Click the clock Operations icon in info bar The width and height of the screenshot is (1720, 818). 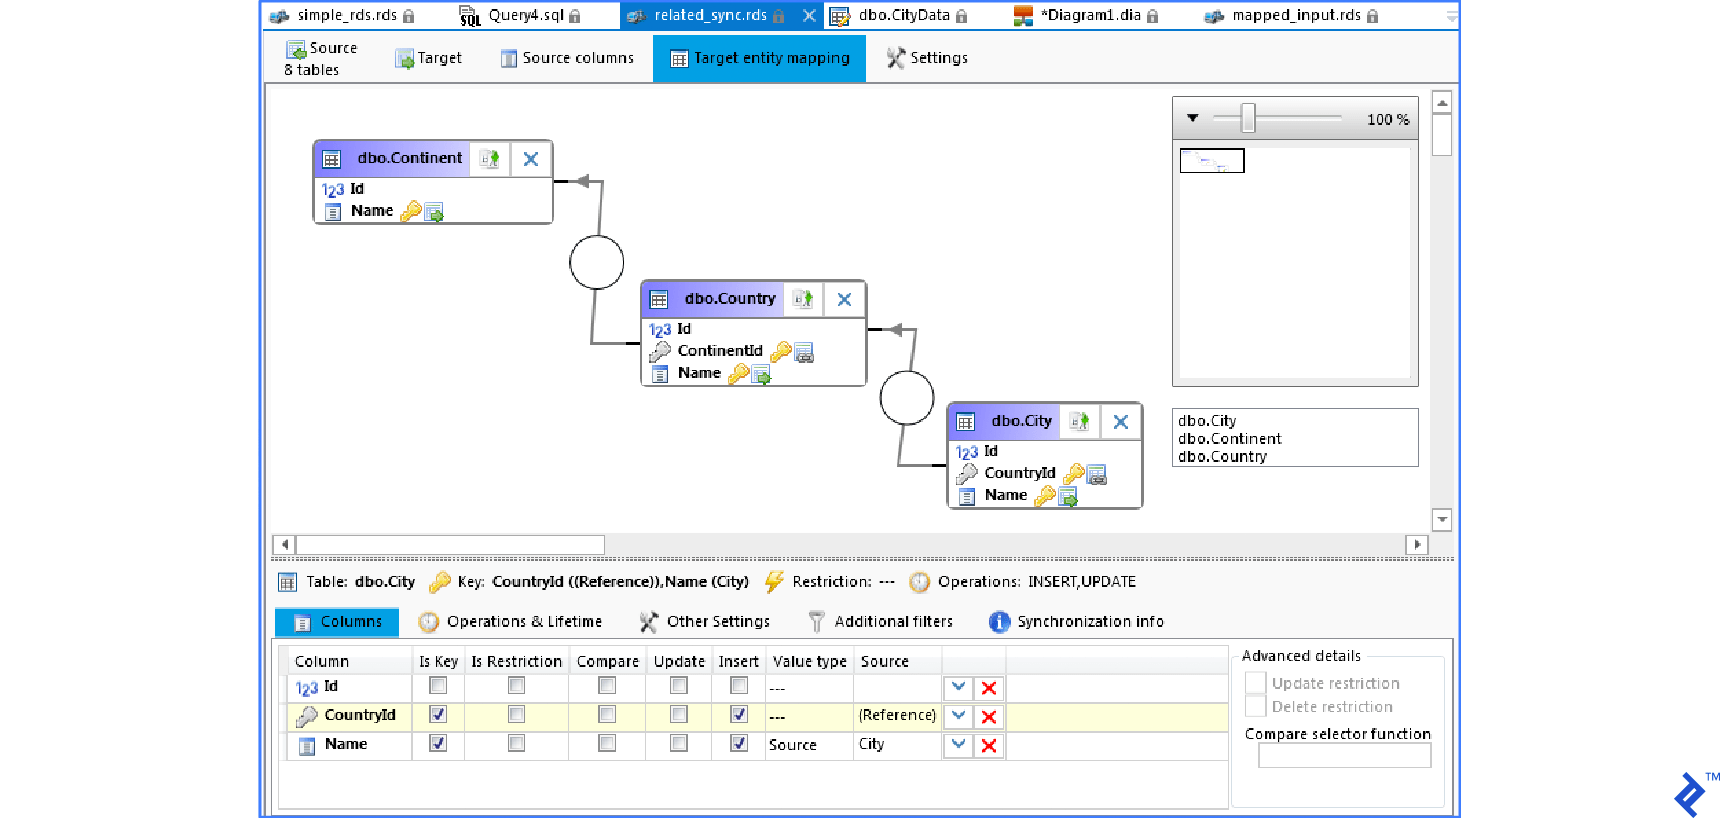tap(919, 582)
